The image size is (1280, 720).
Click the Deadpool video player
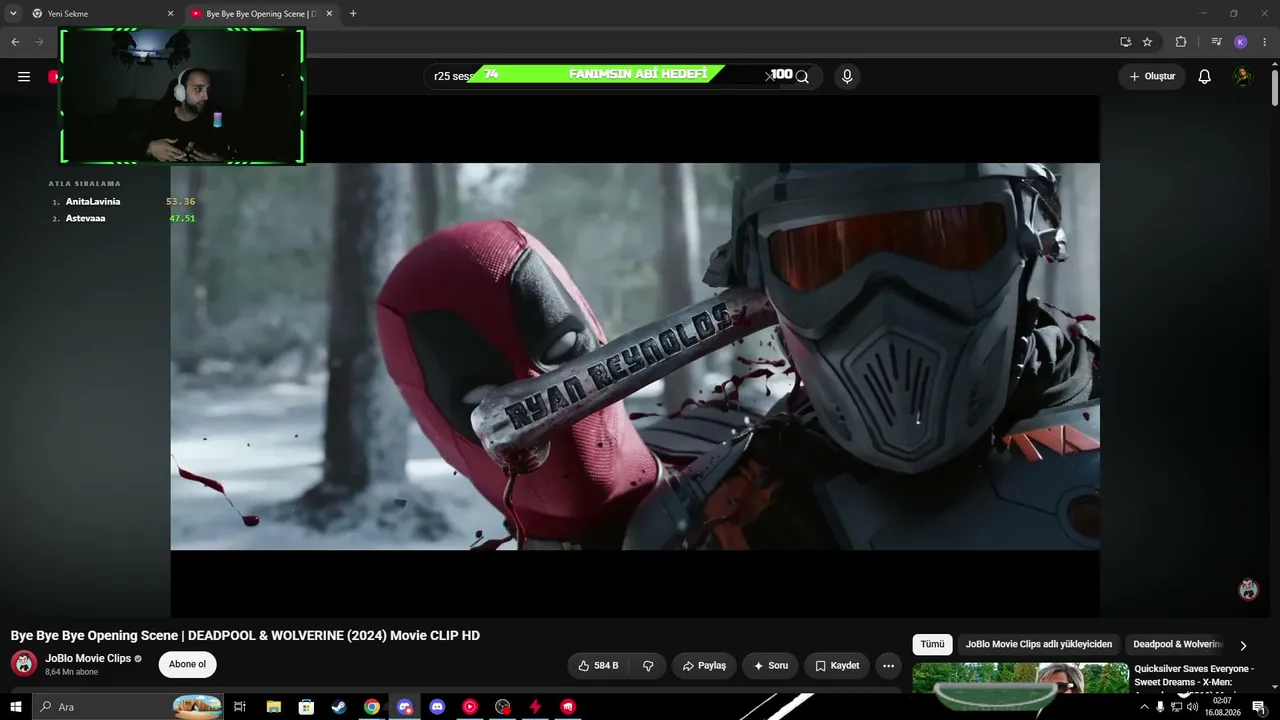pos(635,356)
